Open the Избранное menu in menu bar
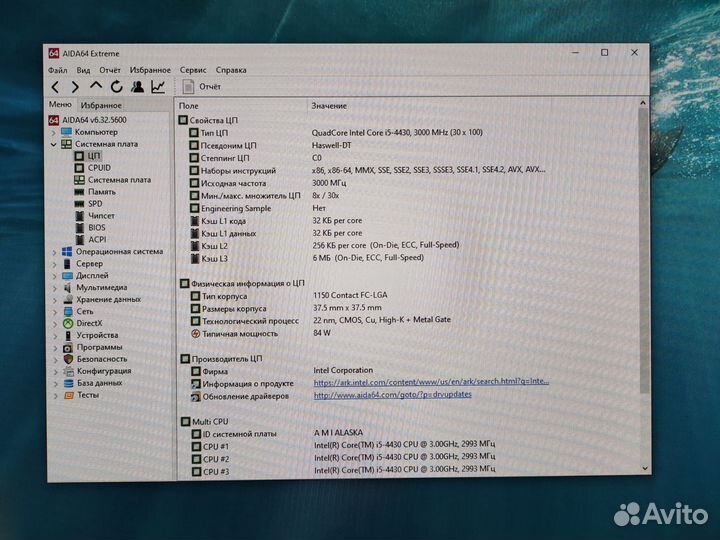The height and width of the screenshot is (540, 720). tap(150, 70)
